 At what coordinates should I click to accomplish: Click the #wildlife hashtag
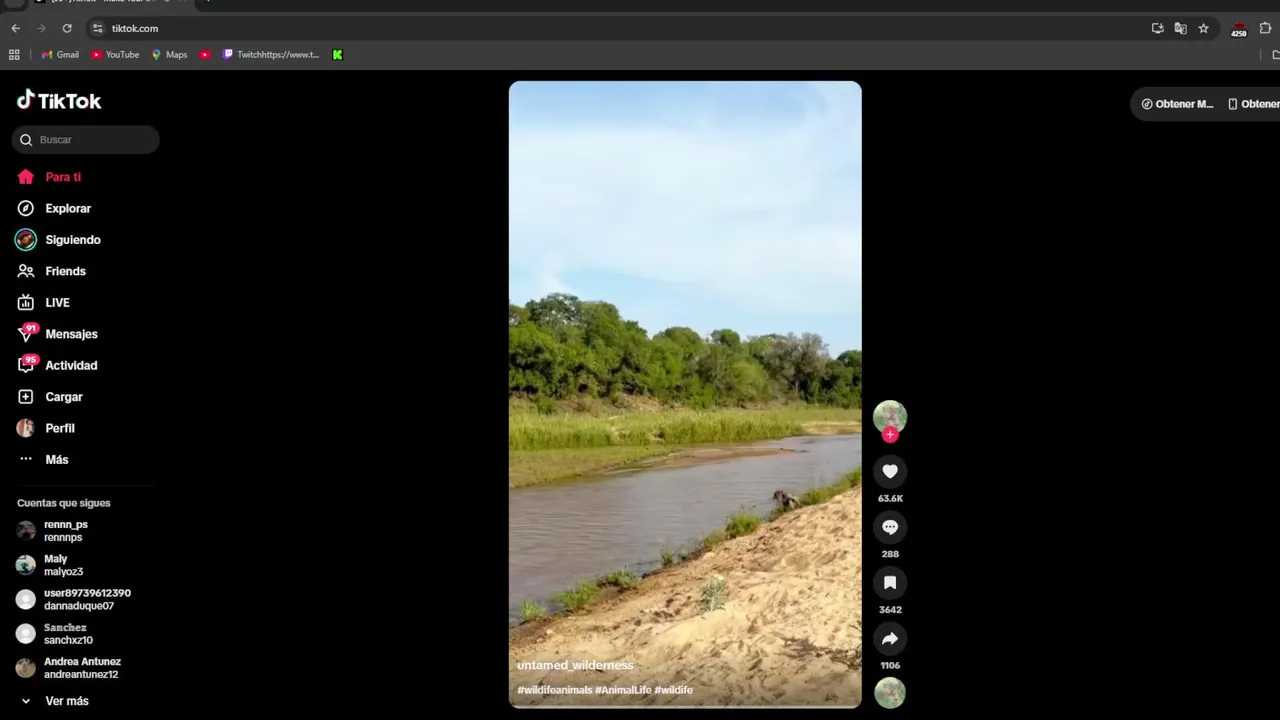(x=673, y=690)
